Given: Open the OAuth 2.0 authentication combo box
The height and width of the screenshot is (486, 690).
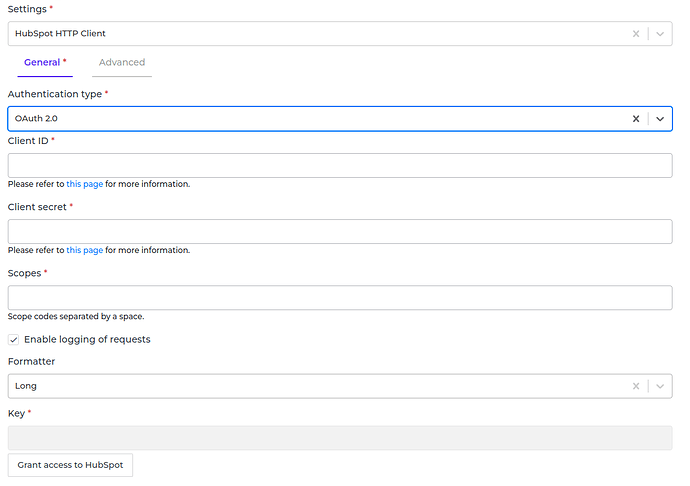Looking at the screenshot, I should tap(340, 119).
